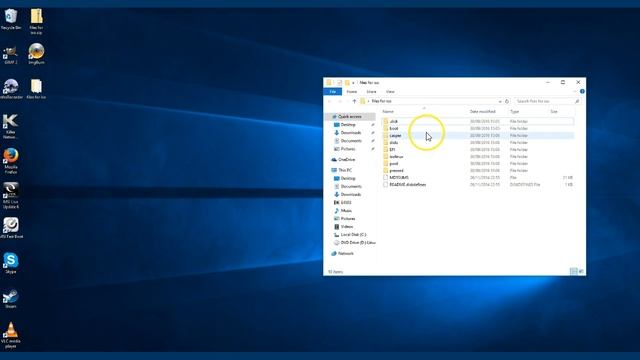Select the EFI folder name

(392, 150)
